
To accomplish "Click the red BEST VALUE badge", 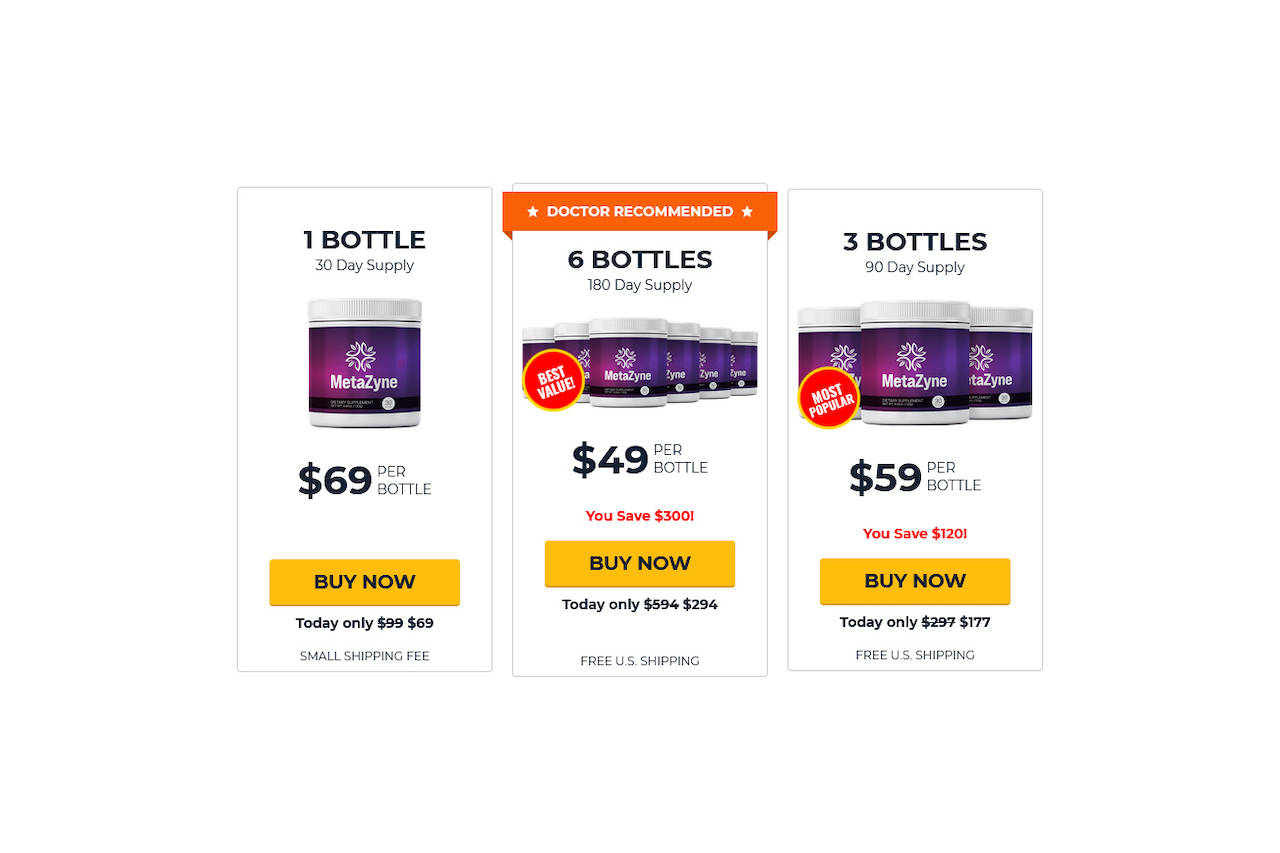I will (553, 380).
